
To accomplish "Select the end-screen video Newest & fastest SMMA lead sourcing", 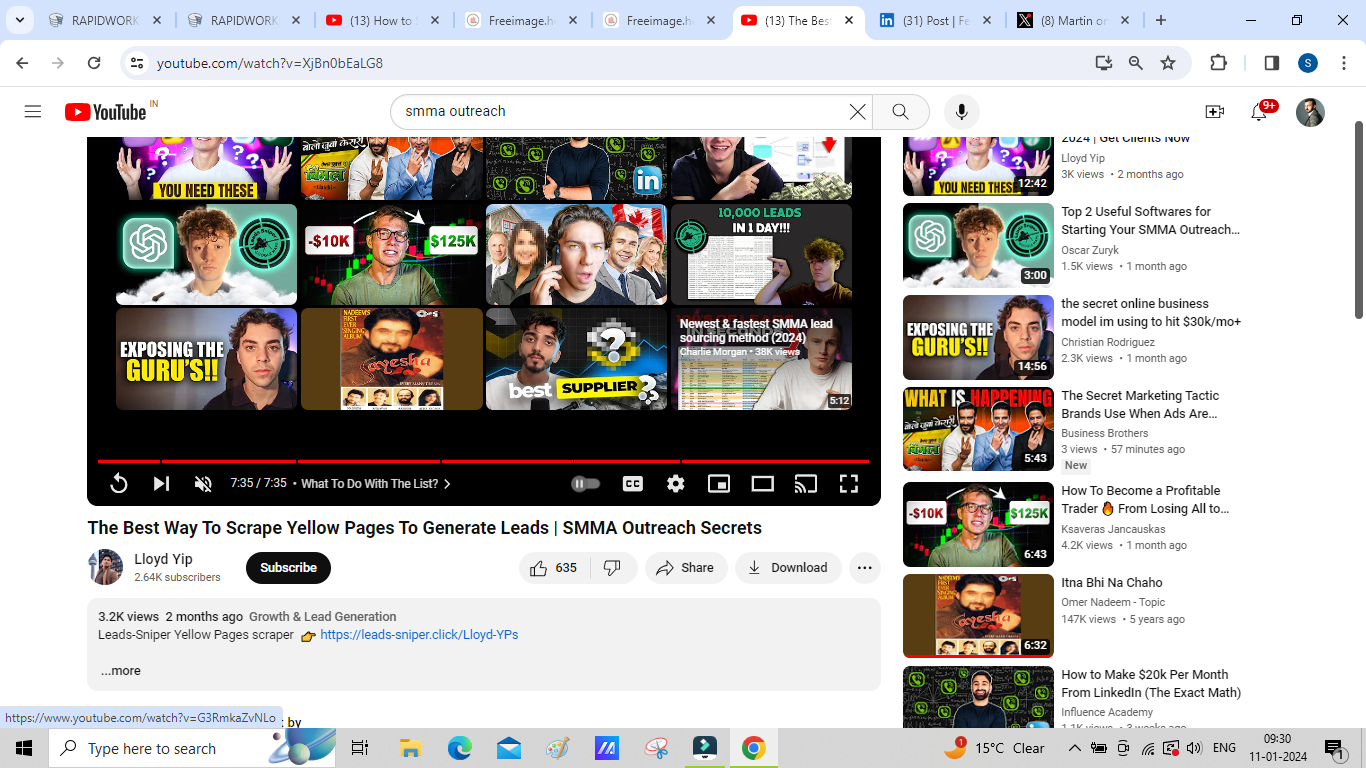I will 762,358.
